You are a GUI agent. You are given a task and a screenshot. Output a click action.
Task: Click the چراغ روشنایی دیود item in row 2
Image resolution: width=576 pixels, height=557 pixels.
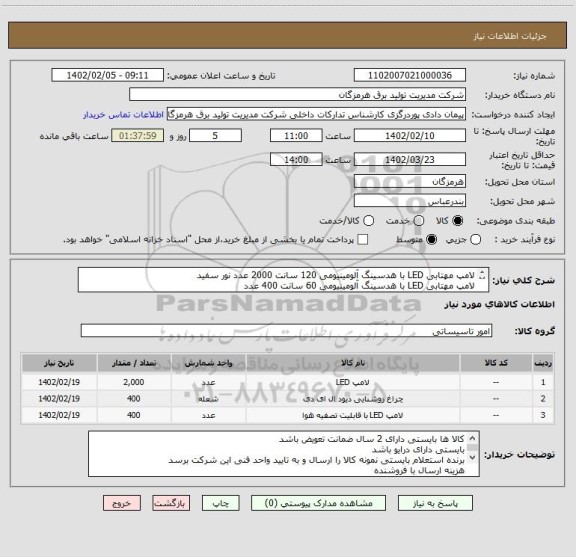pos(353,399)
